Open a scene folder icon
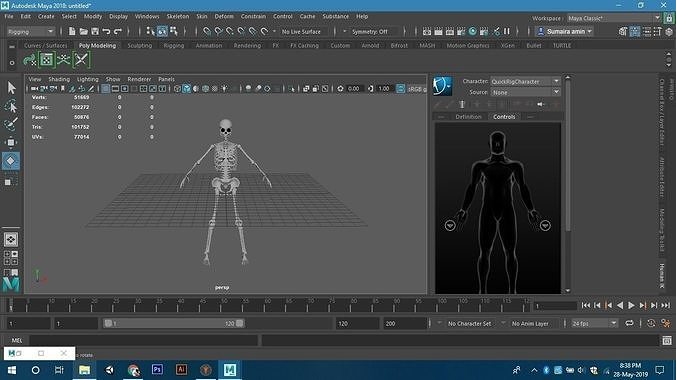This screenshot has height=380, width=676. click(x=84, y=31)
